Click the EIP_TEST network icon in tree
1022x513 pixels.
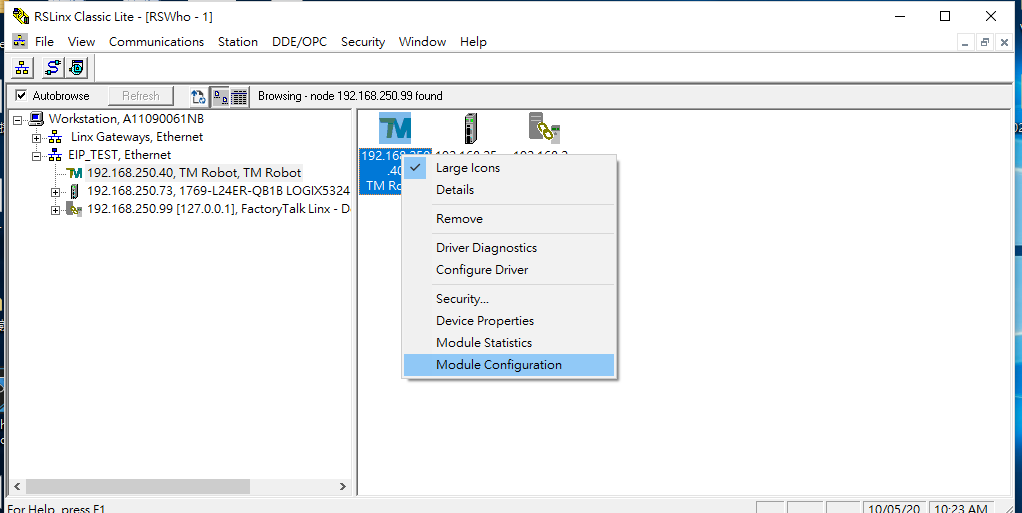[x=55, y=155]
